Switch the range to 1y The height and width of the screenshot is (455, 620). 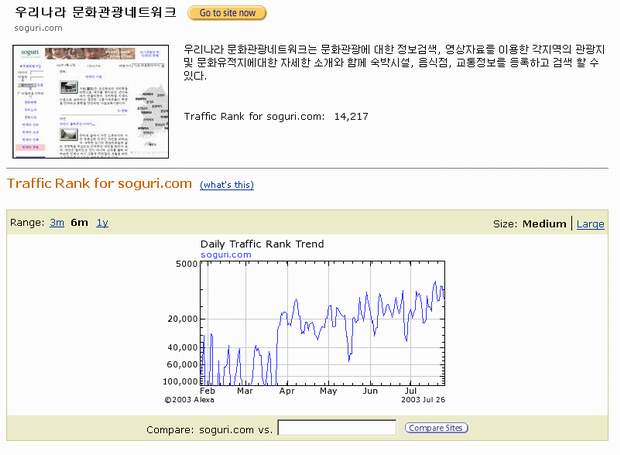(102, 222)
